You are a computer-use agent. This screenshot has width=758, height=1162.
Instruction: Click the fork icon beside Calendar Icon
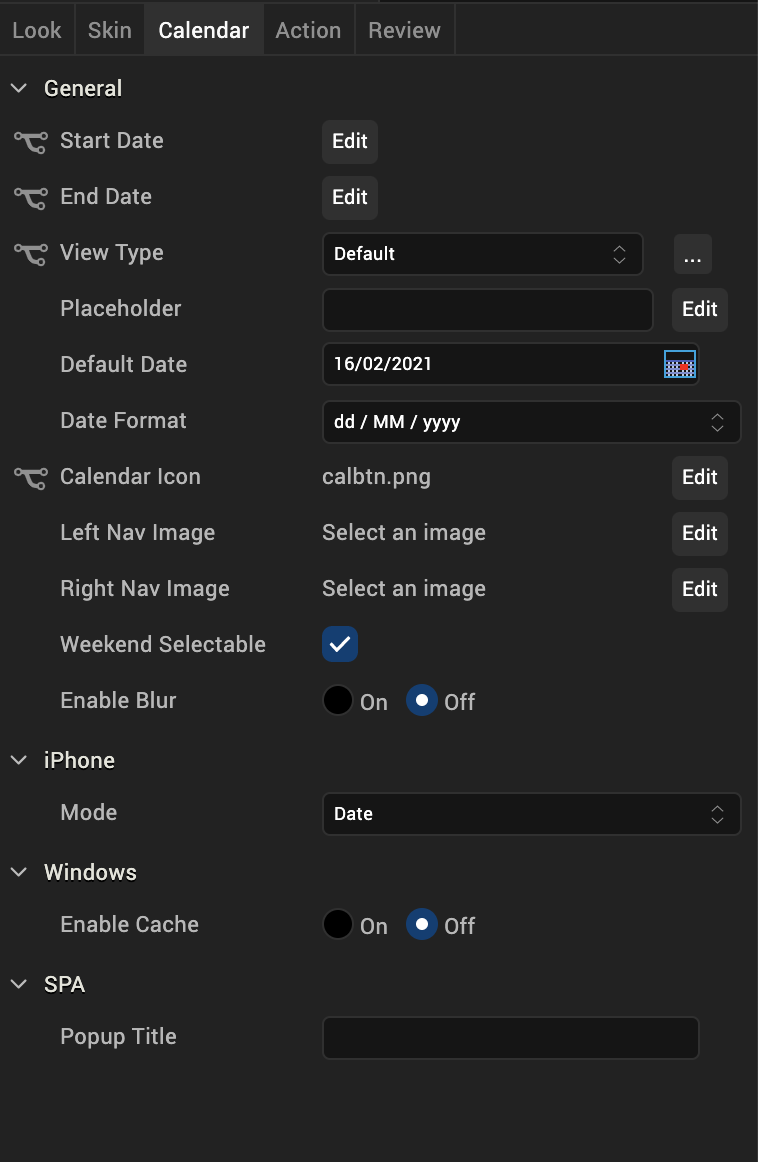pos(30,478)
